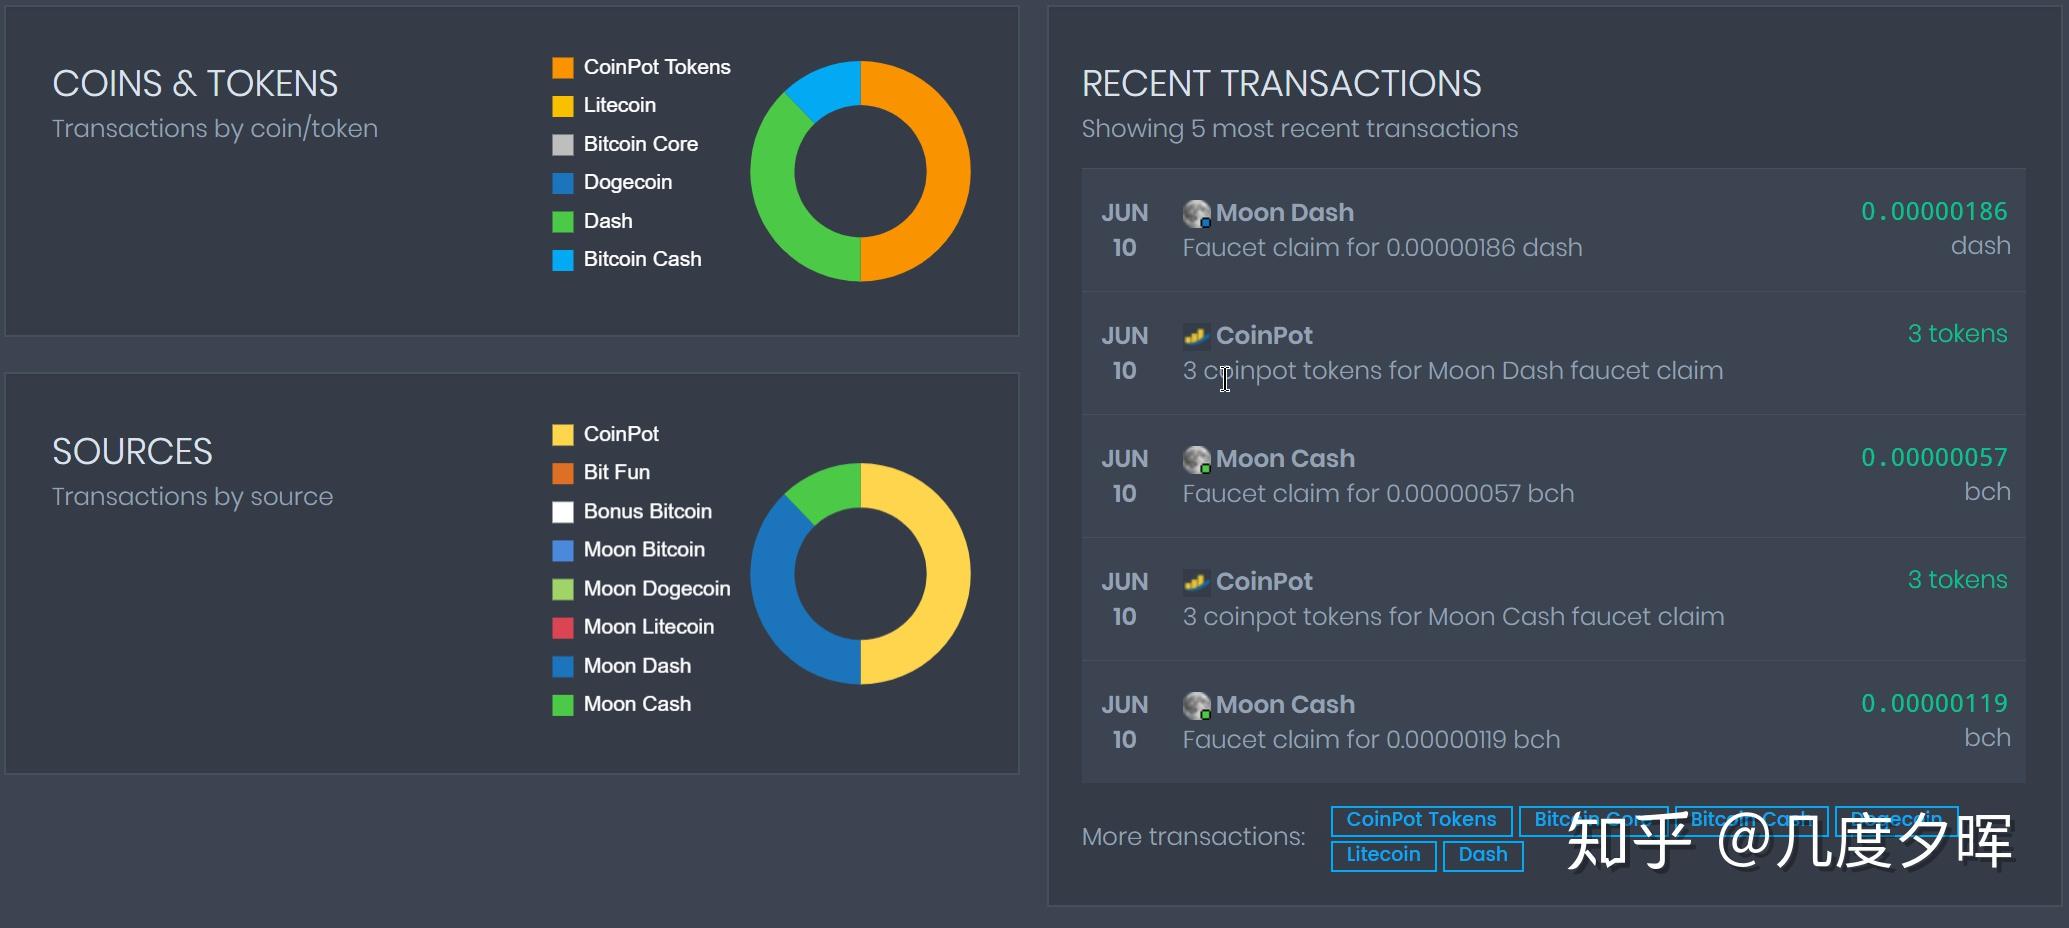Click the Moon Litecoin legend label

tap(649, 627)
